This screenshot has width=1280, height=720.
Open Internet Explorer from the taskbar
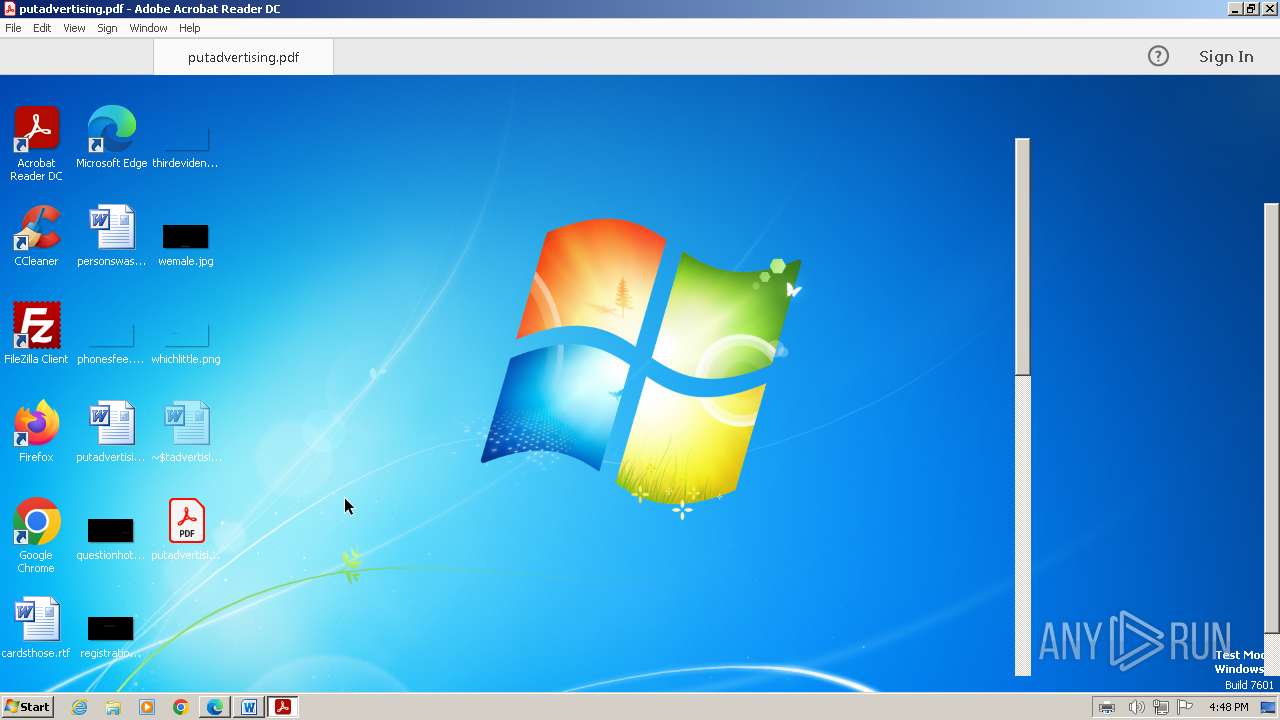[80, 707]
